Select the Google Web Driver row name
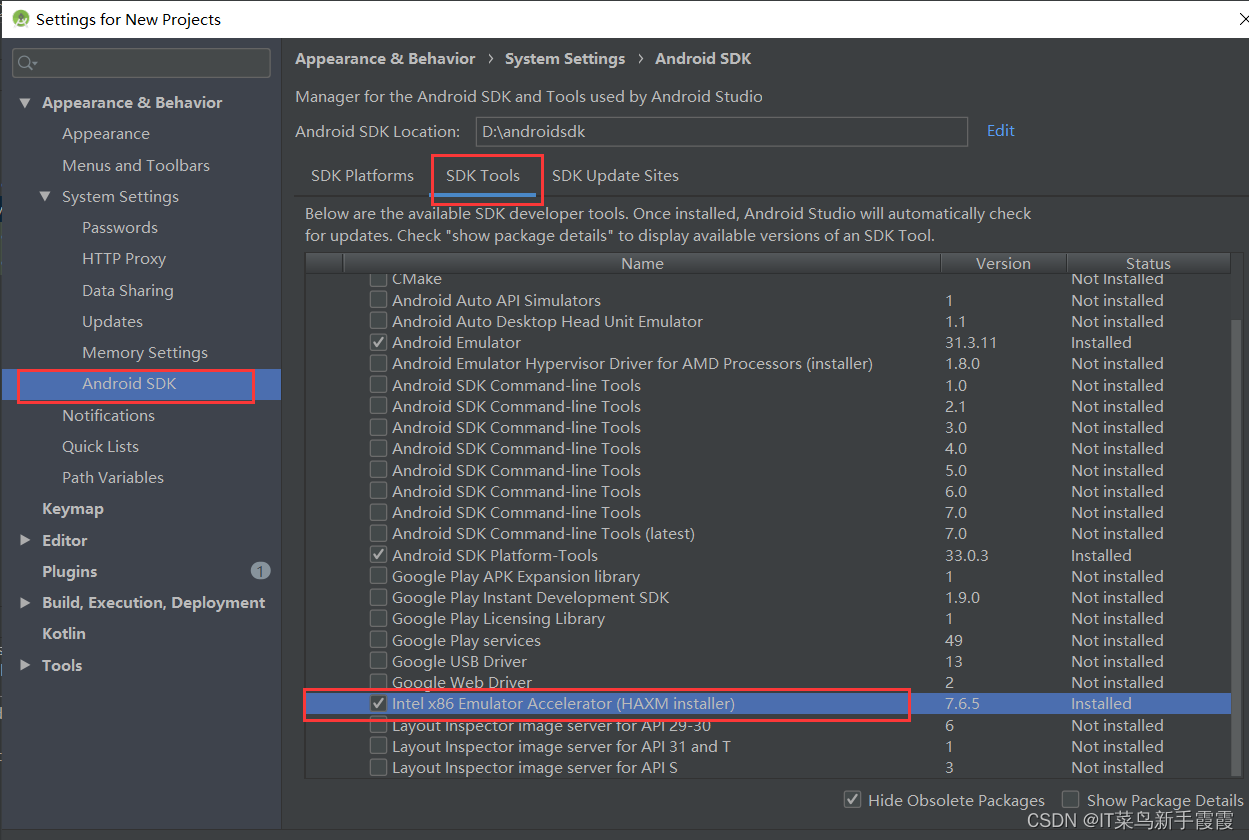The width and height of the screenshot is (1249, 840). (462, 682)
